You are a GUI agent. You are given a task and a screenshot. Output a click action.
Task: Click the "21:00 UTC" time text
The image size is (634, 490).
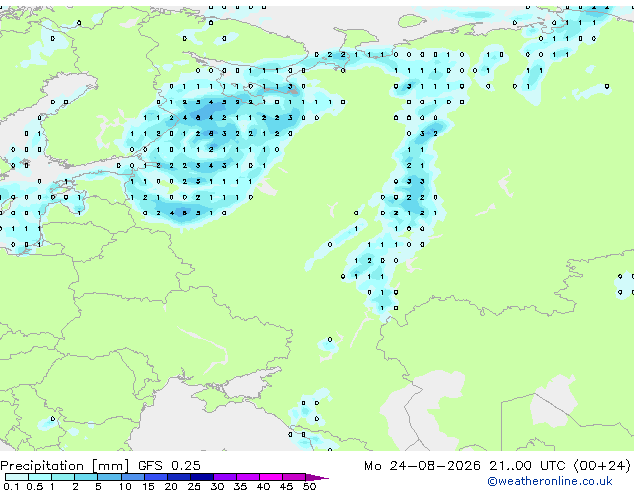(x=526, y=466)
